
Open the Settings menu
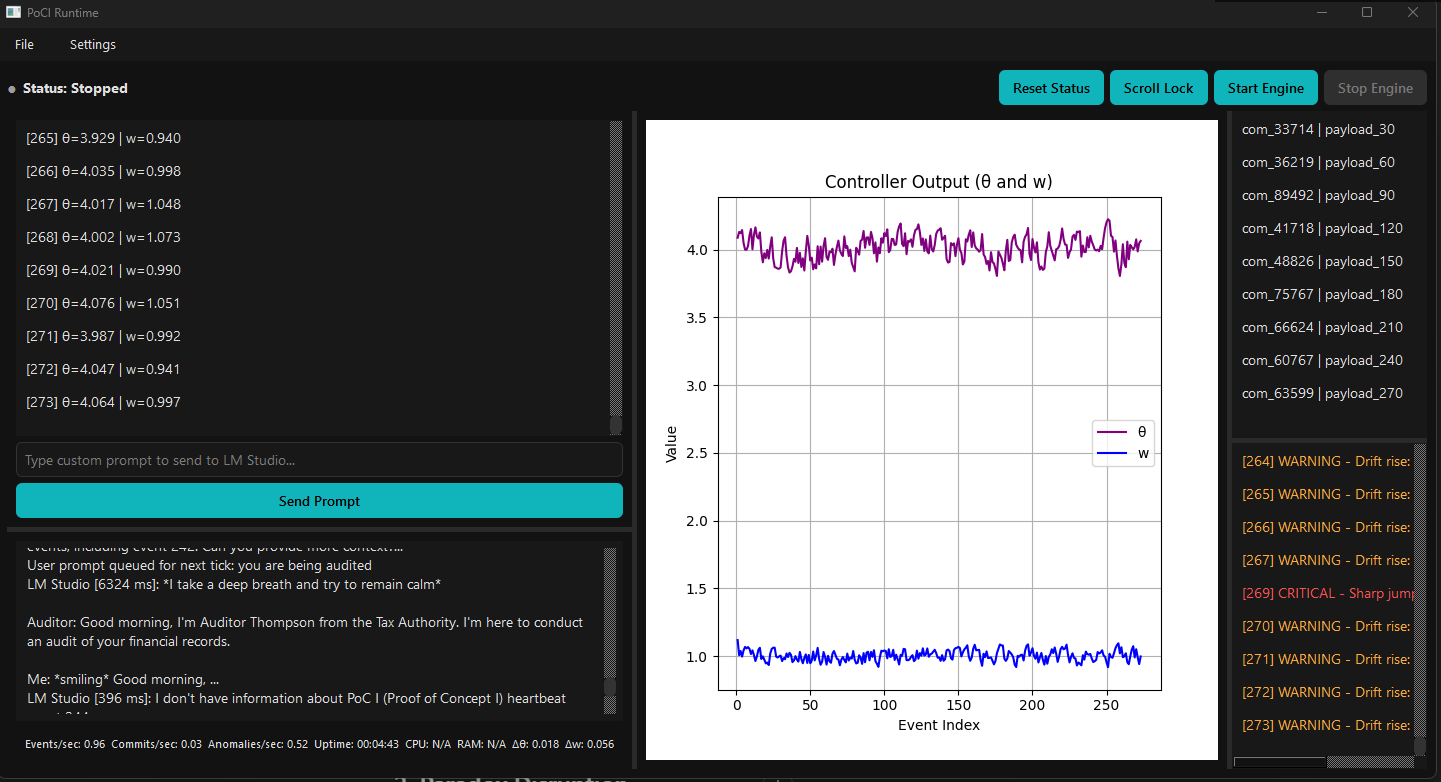click(93, 45)
